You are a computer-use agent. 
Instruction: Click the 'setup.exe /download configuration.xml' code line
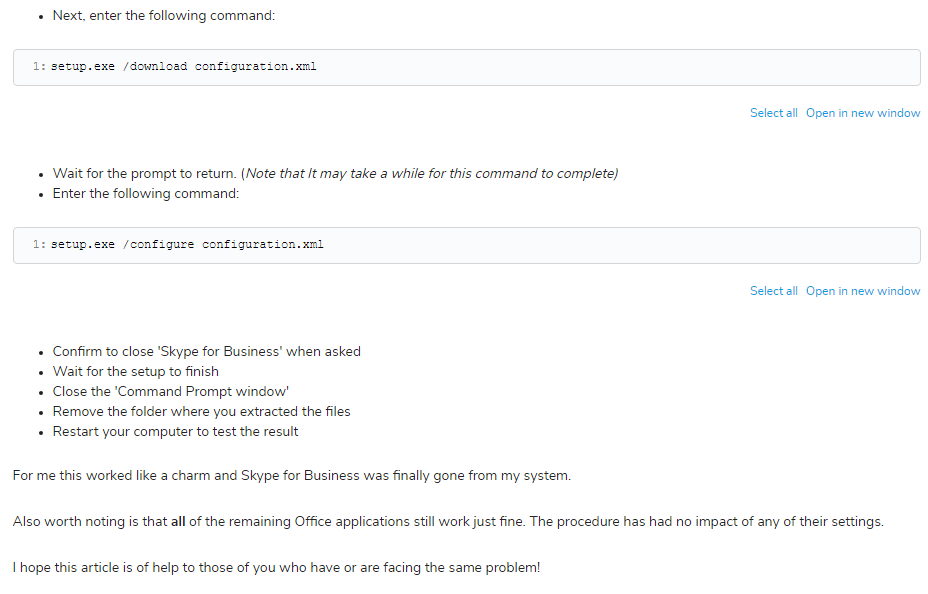(183, 66)
